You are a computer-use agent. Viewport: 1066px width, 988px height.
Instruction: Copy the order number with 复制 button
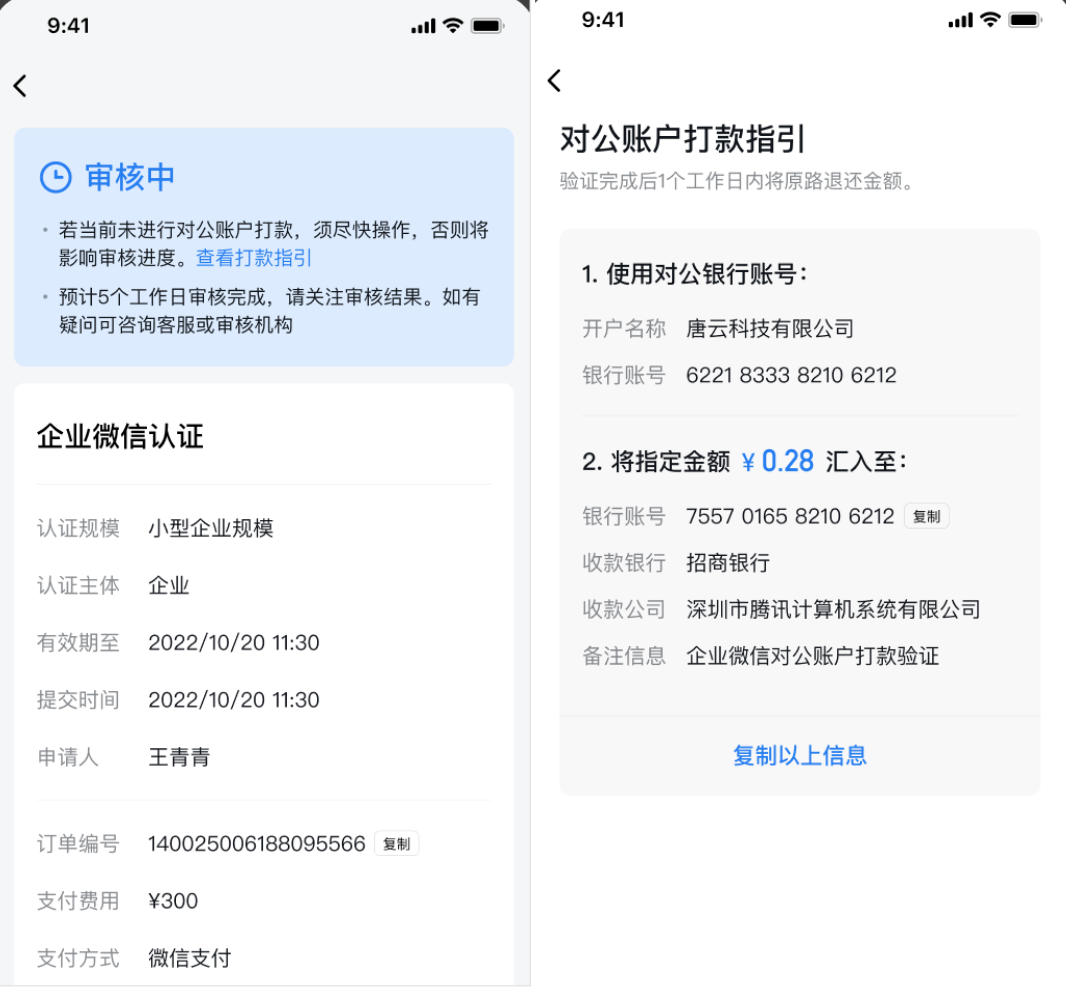coord(396,844)
